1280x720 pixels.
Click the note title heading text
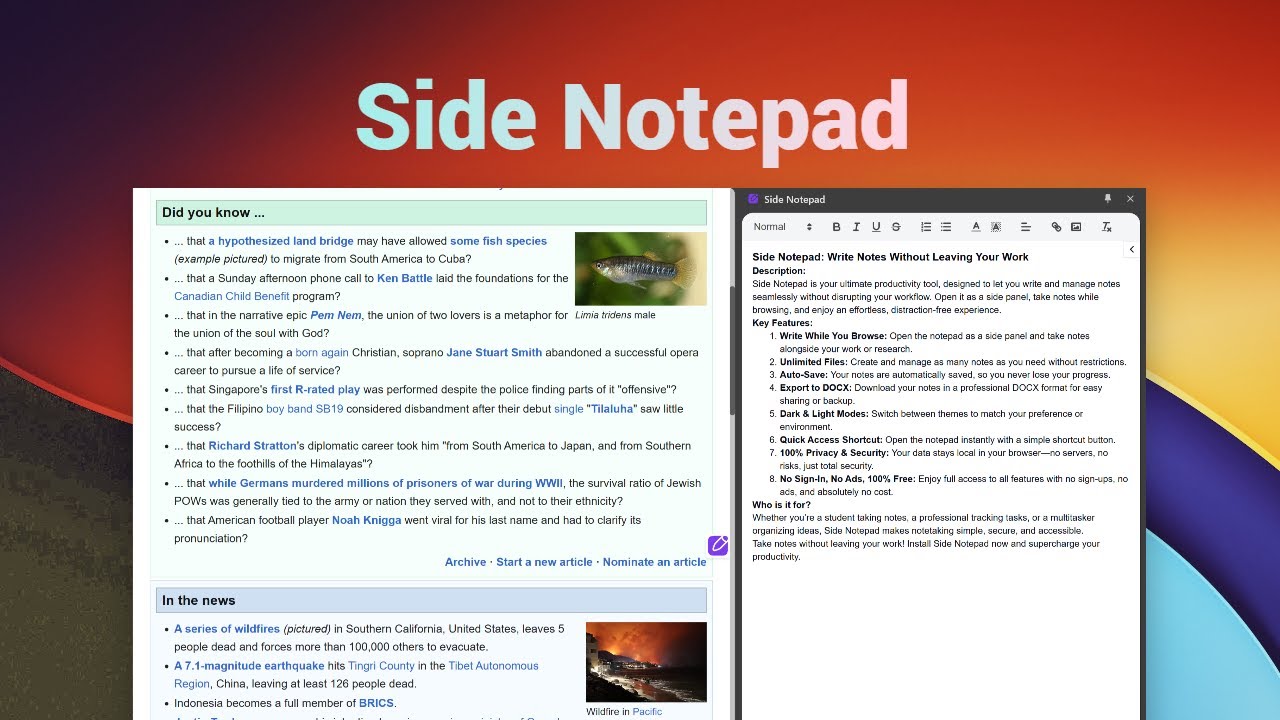890,257
